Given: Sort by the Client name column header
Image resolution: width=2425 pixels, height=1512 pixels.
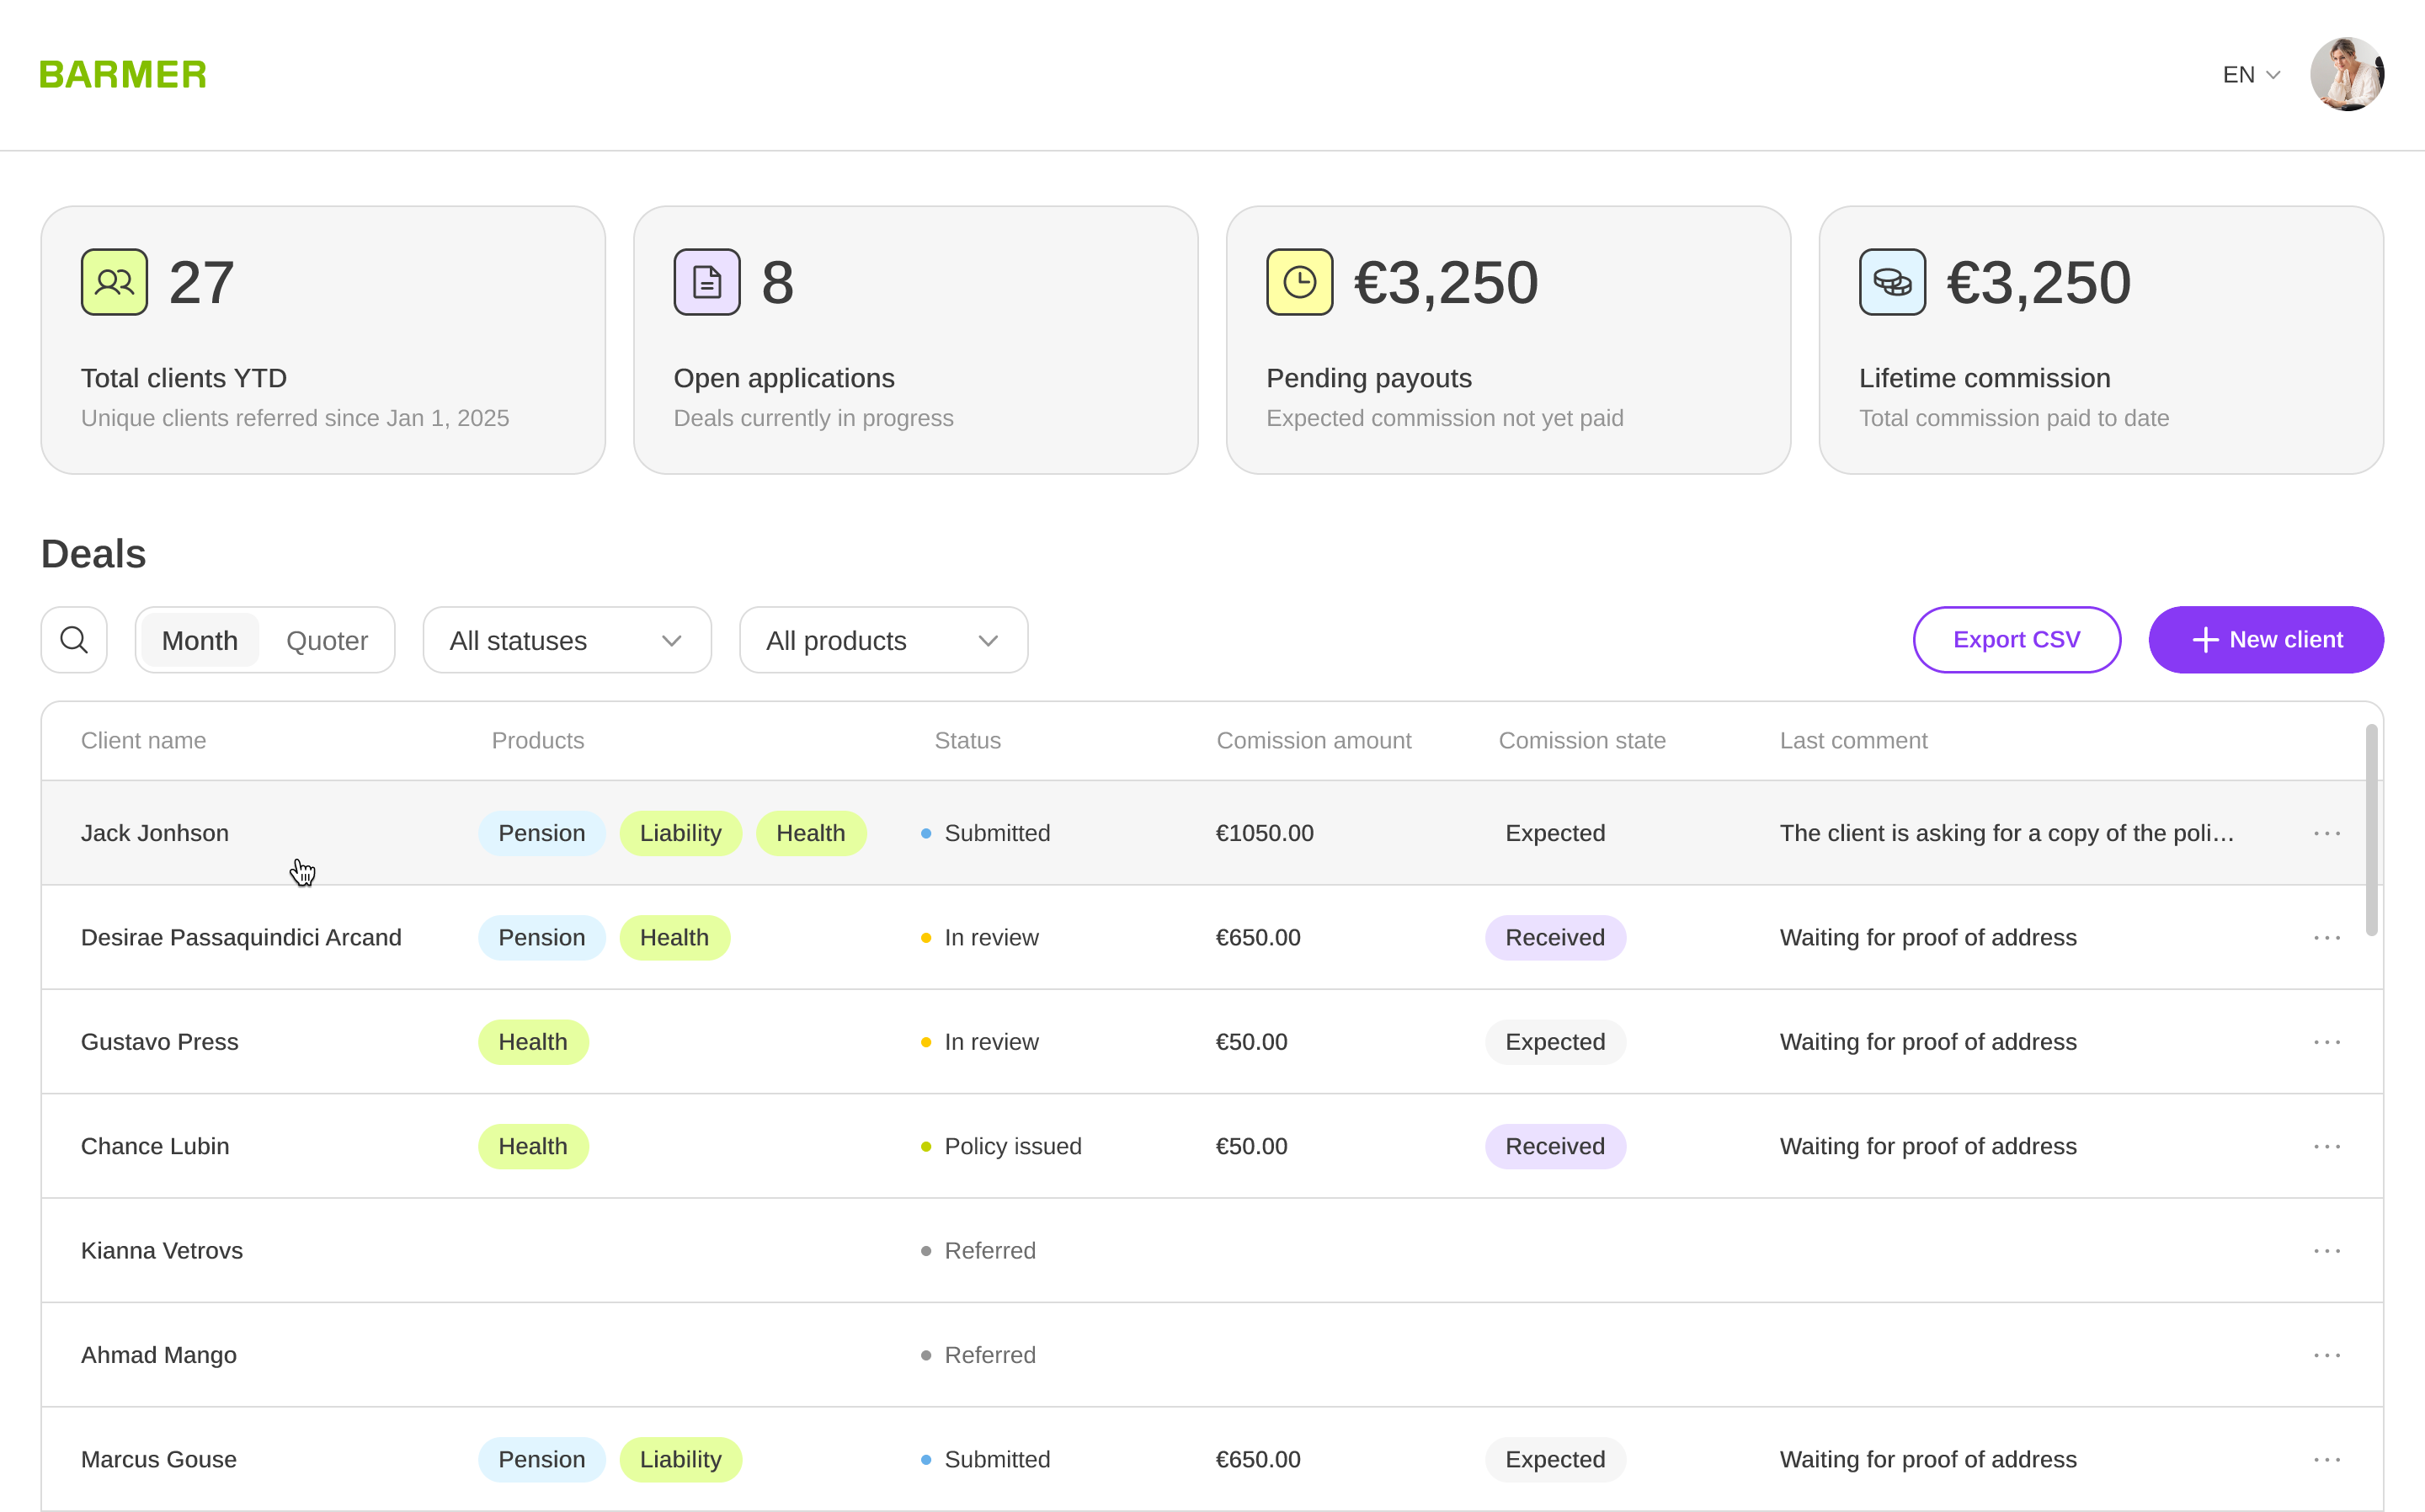Looking at the screenshot, I should pos(143,740).
